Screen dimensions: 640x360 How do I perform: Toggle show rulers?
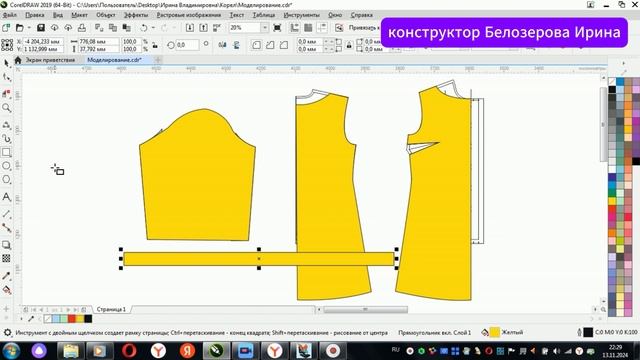294,28
